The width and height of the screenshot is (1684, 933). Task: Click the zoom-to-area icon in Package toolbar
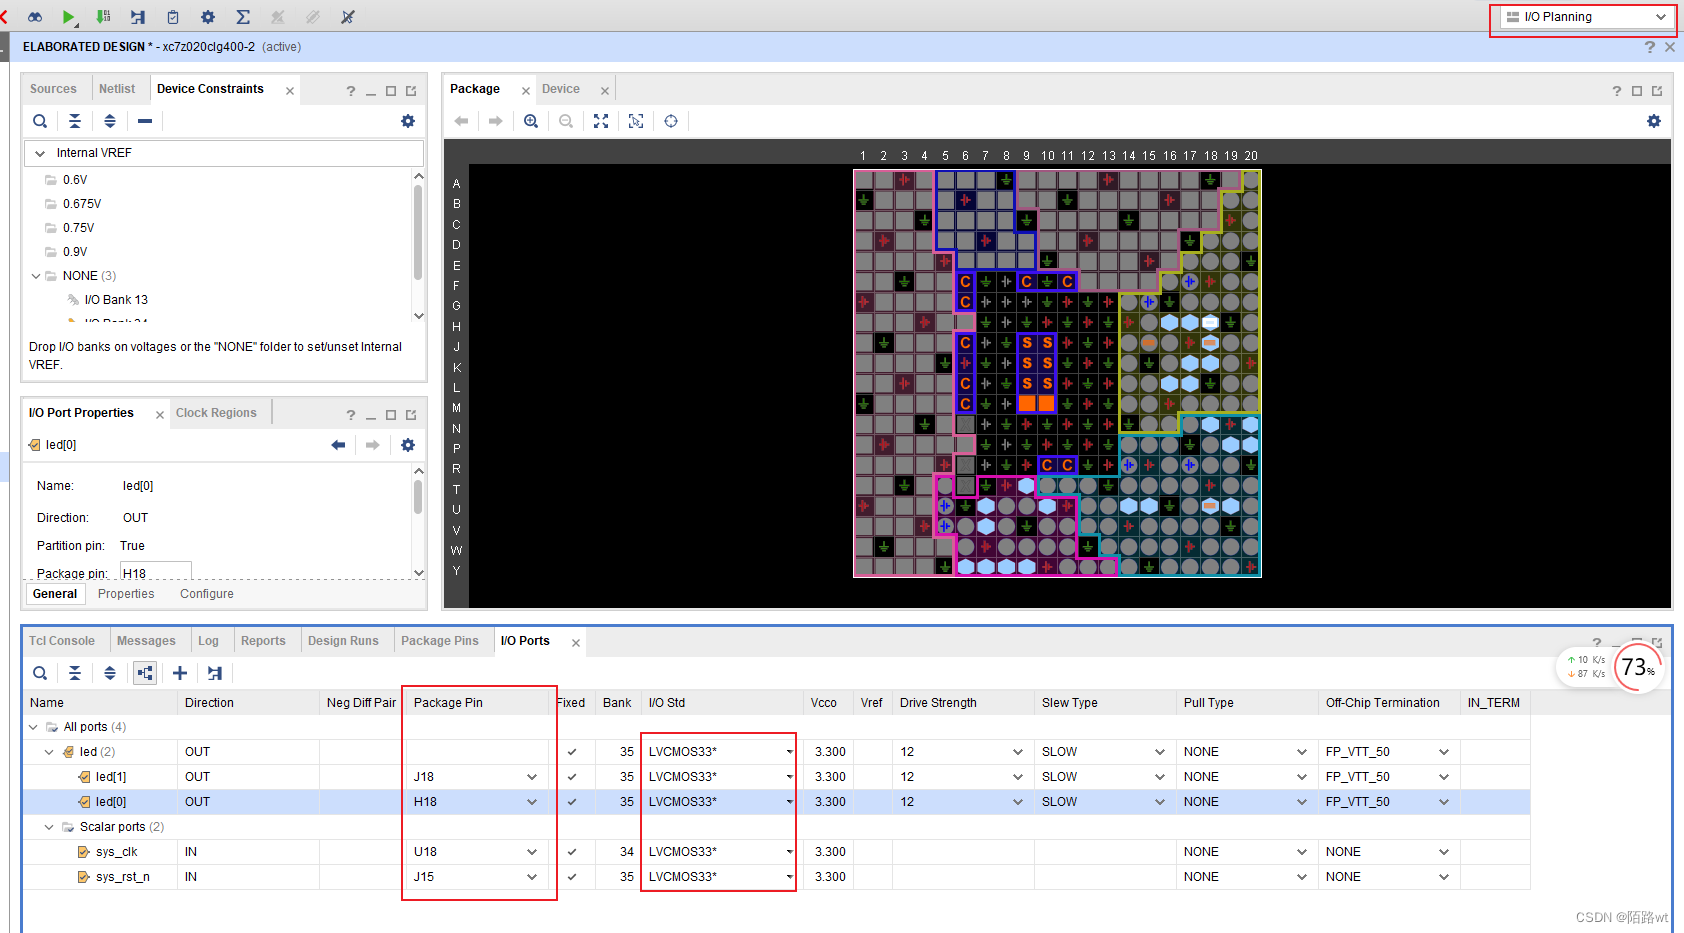click(636, 121)
